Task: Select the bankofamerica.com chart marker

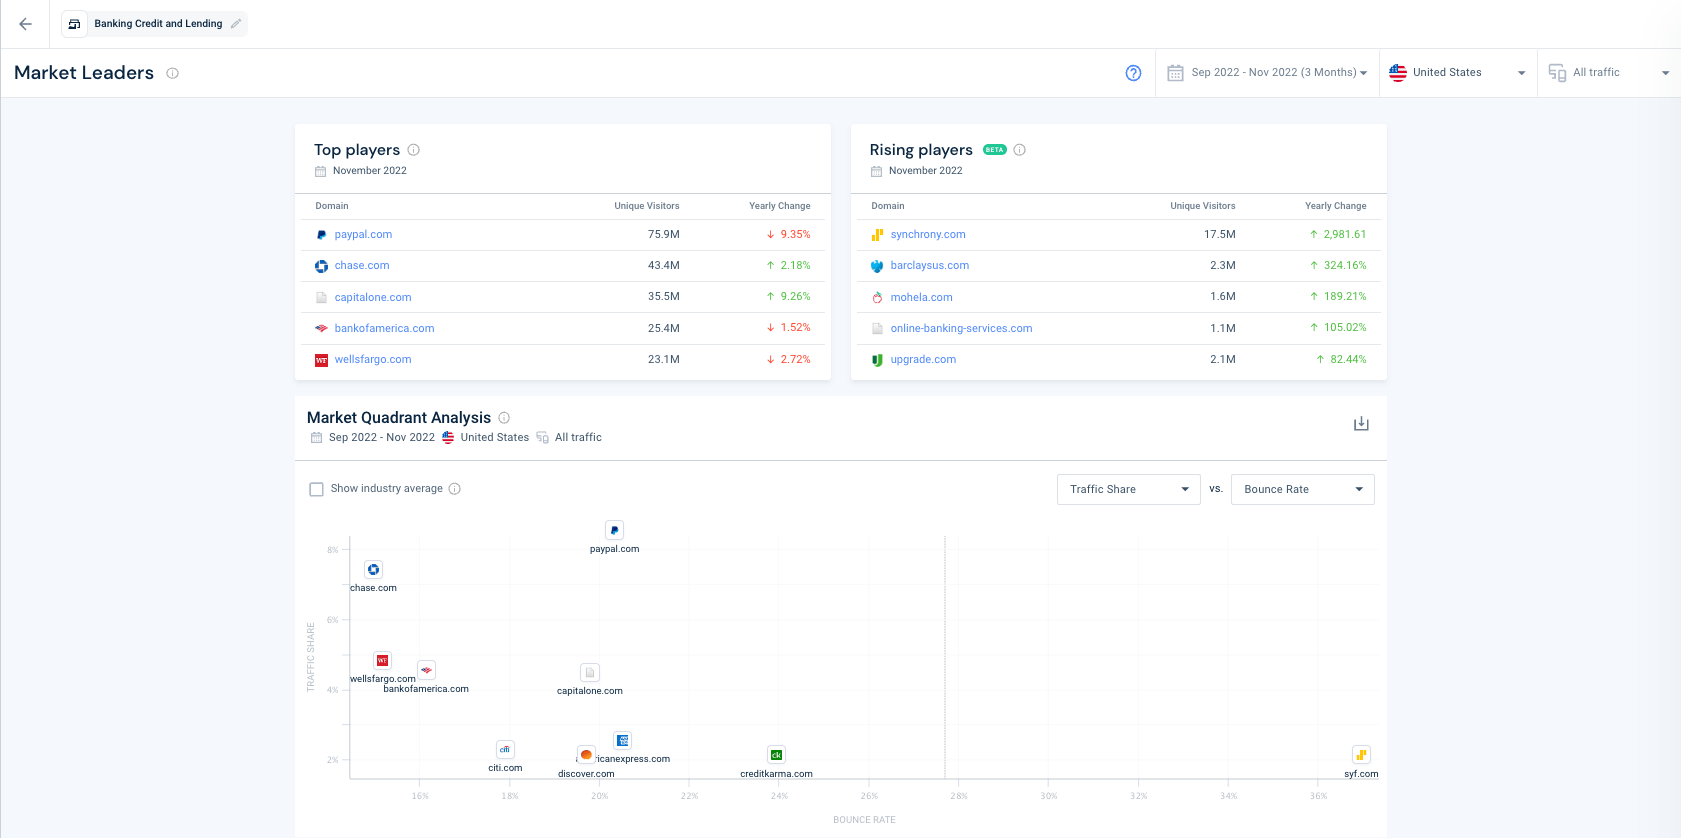Action: [x=426, y=671]
